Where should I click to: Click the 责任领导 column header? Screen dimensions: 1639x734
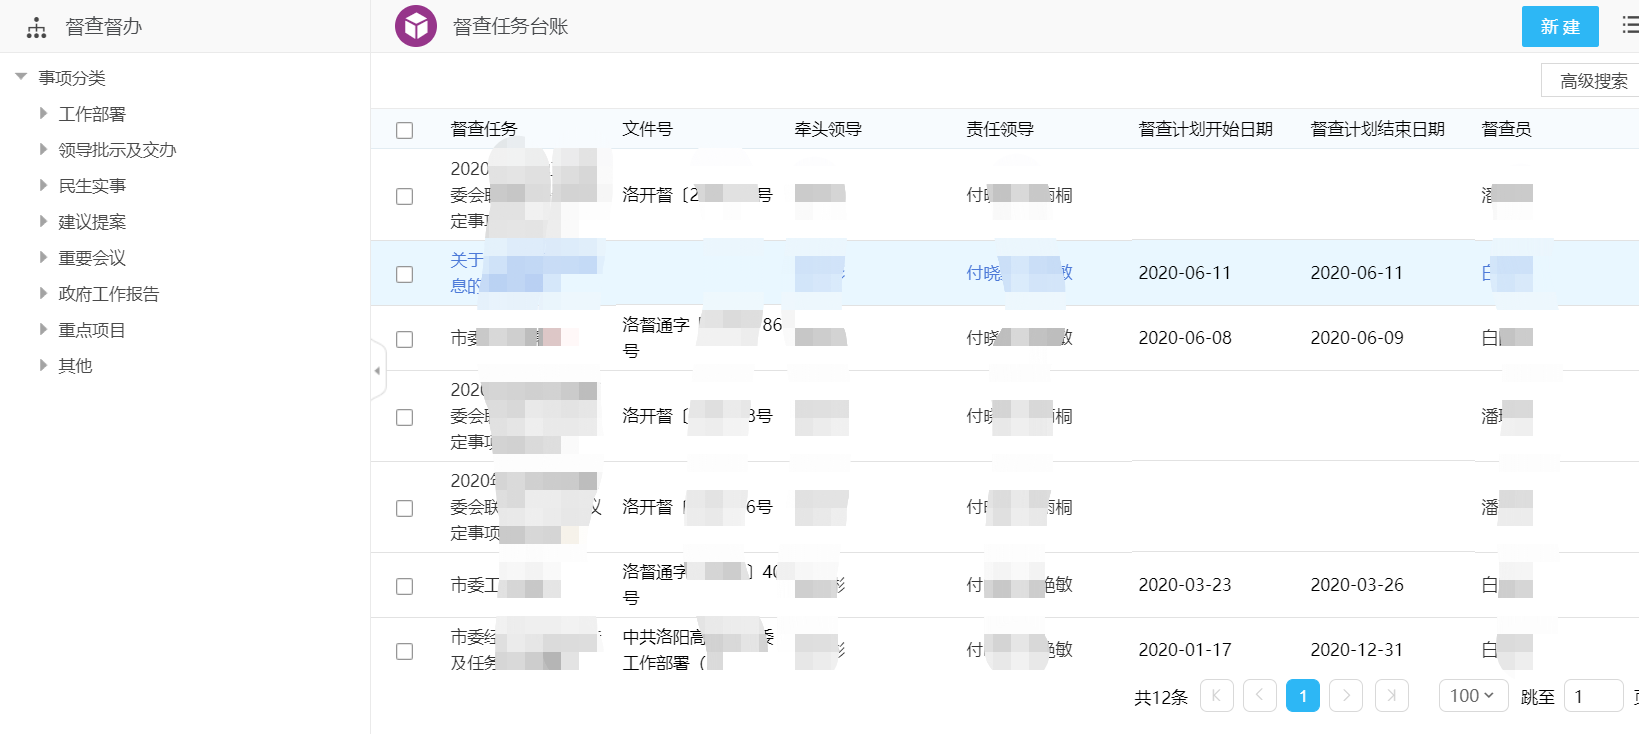click(x=1000, y=129)
